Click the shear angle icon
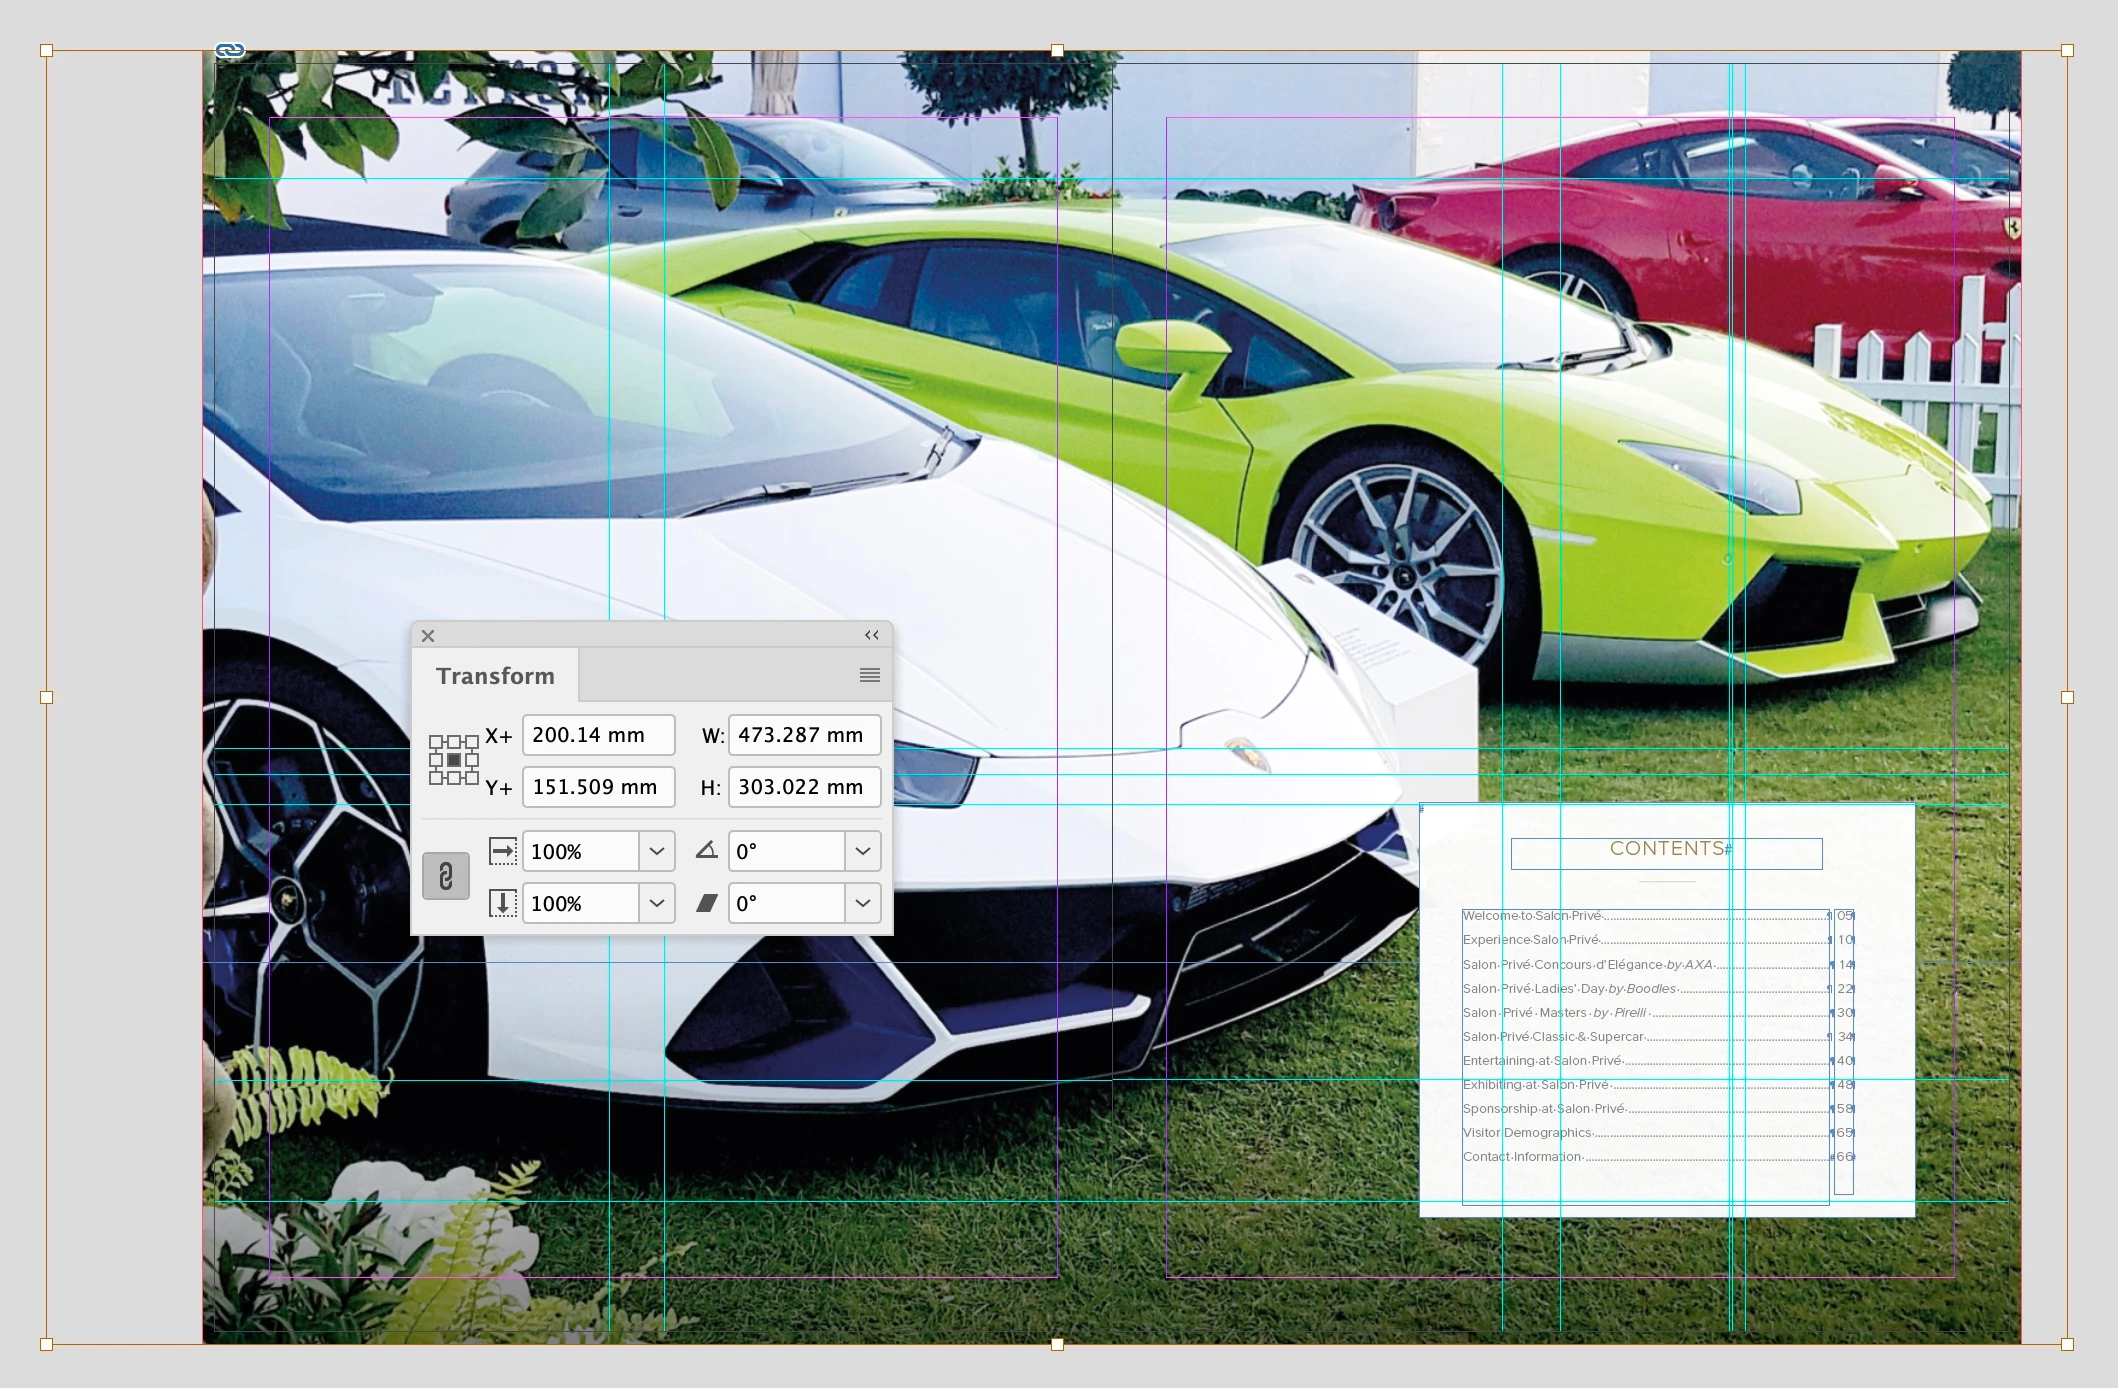2118x1388 pixels. click(x=707, y=903)
